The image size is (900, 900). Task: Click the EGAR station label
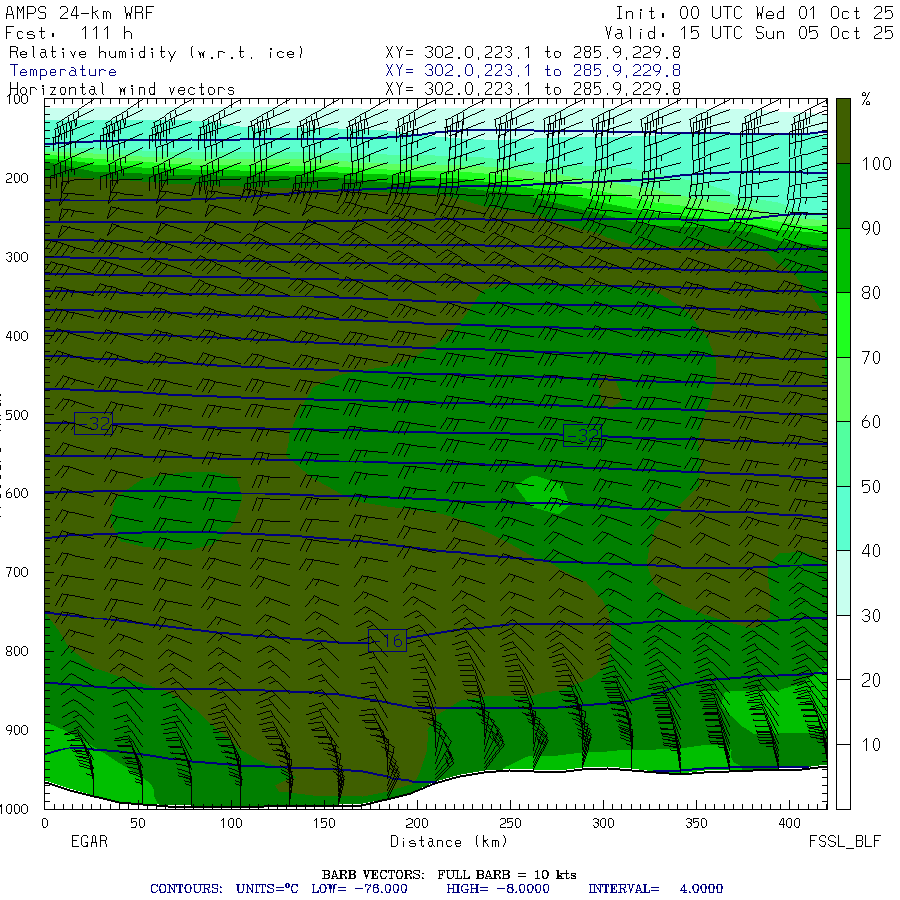coord(89,842)
